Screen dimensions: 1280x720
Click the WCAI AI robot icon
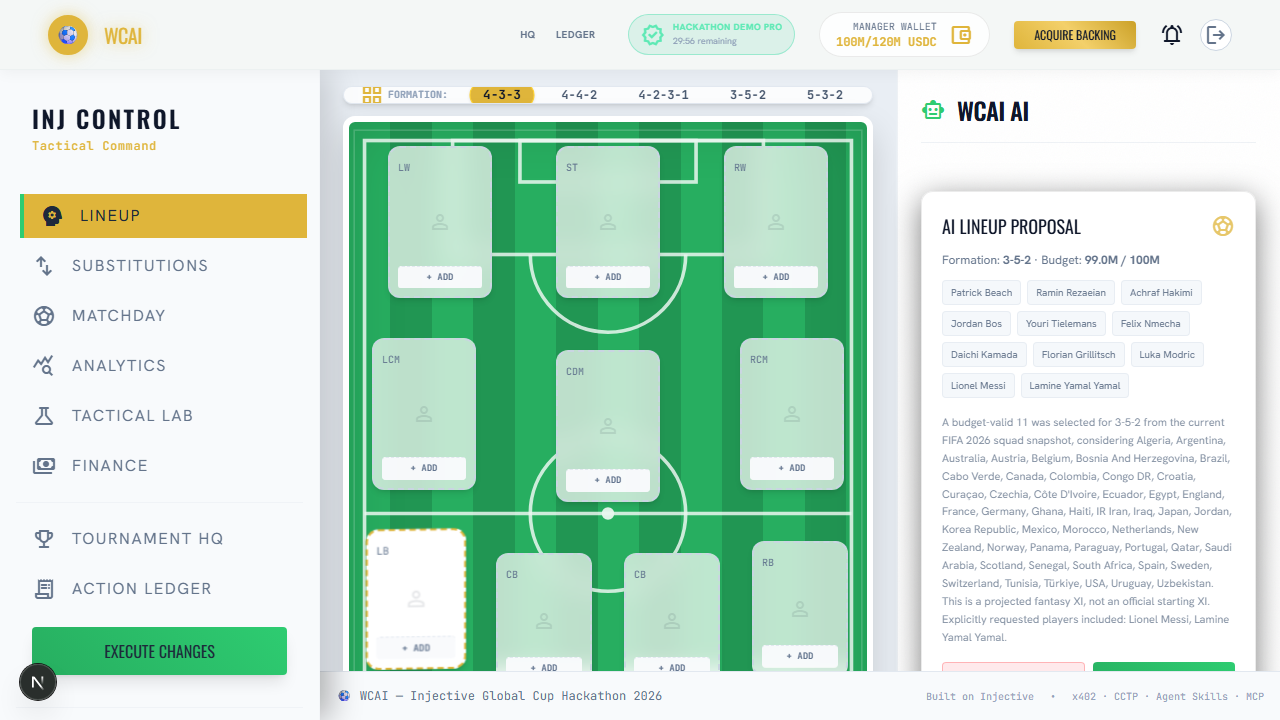click(933, 111)
